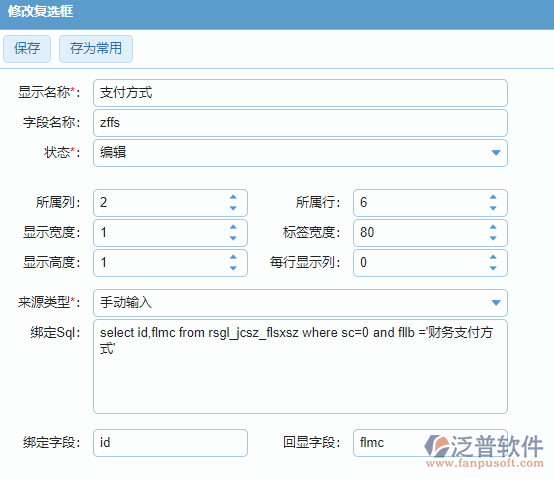The height and width of the screenshot is (479, 554).
Task: Click the 每行显示列 label
Action: 305,262
